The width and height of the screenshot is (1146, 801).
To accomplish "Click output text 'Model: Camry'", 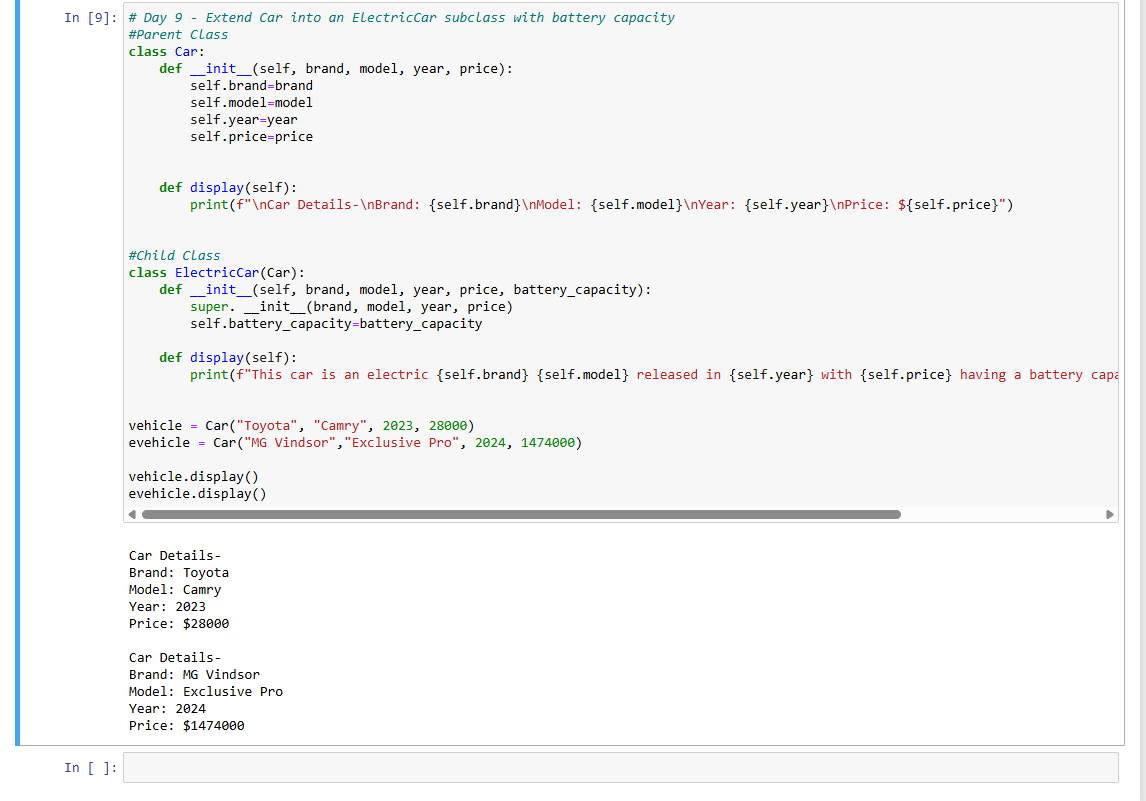I will [175, 589].
